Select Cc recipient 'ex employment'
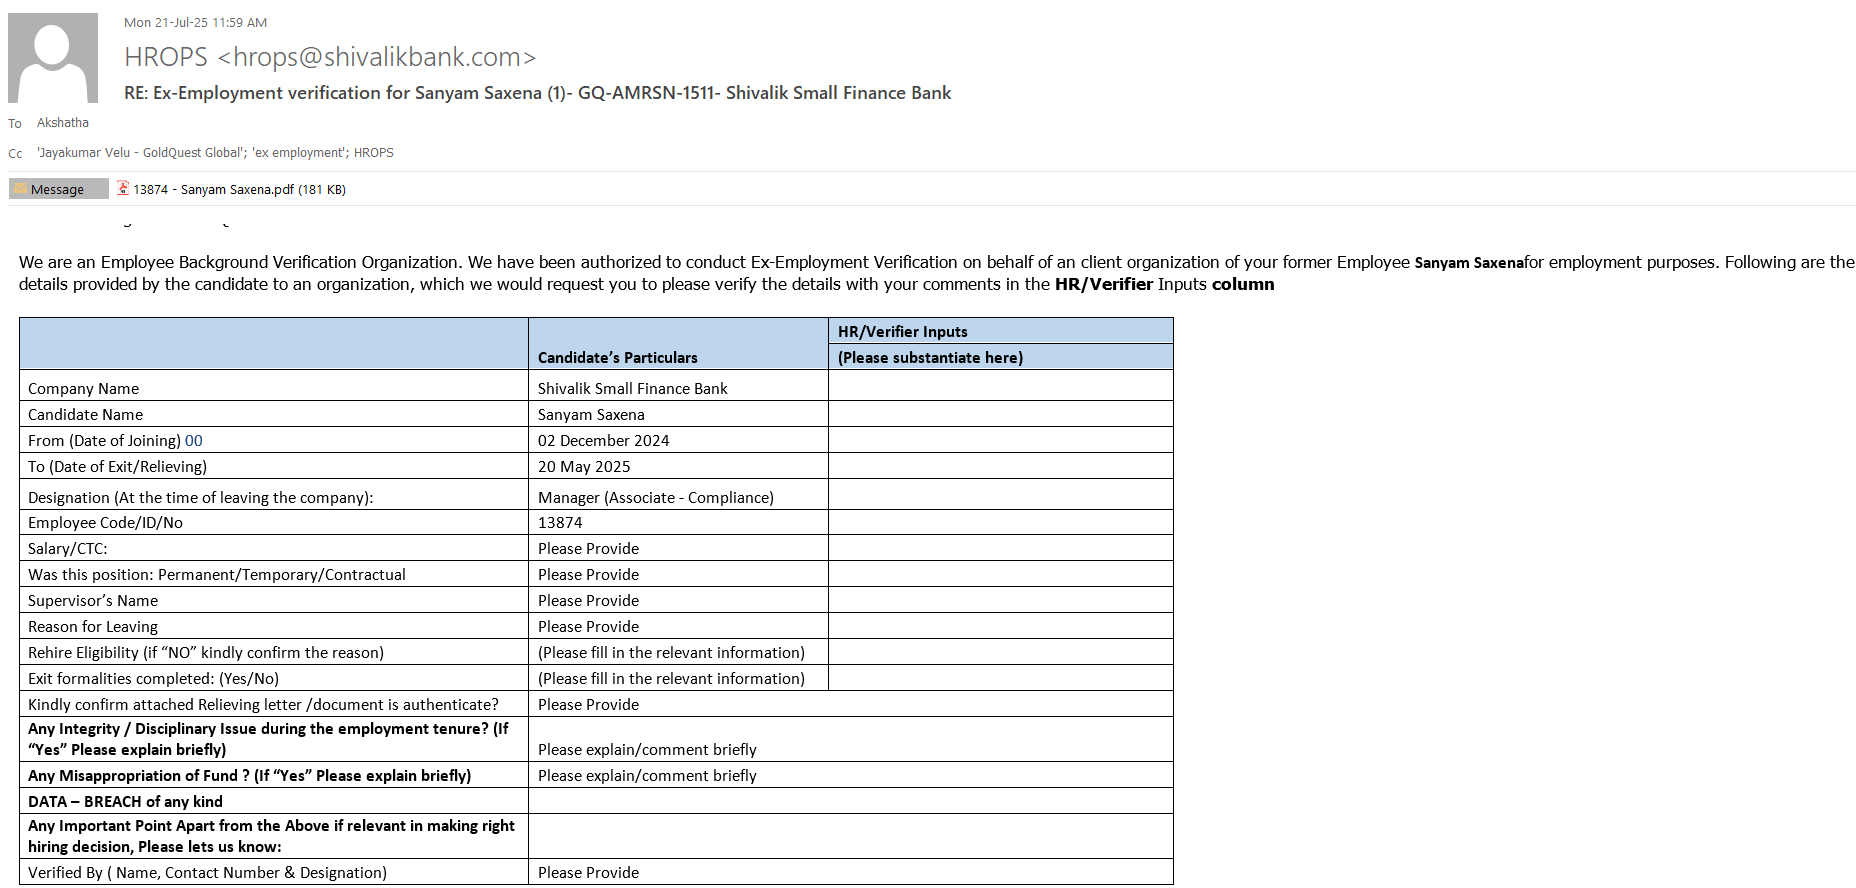This screenshot has height=888, width=1856. 298,153
